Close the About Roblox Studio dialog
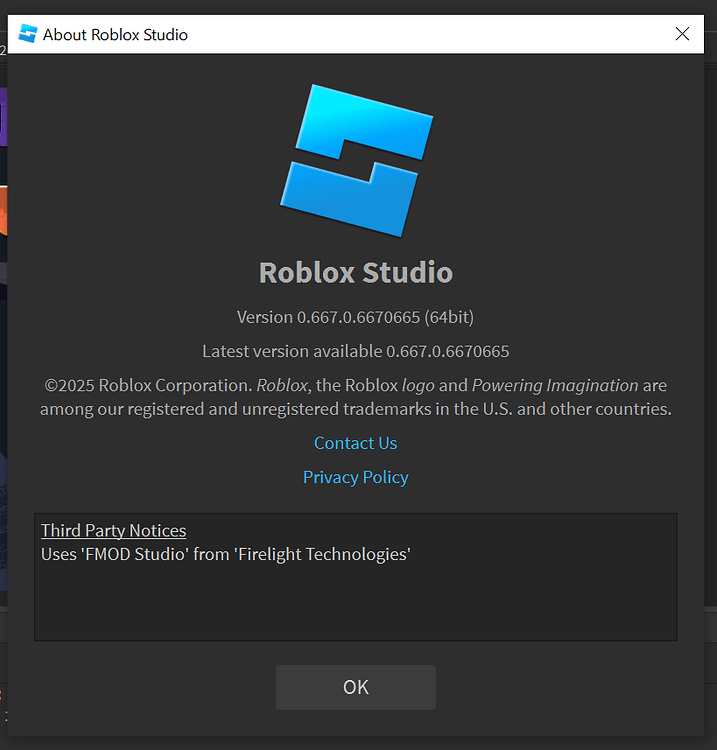 pyautogui.click(x=682, y=34)
